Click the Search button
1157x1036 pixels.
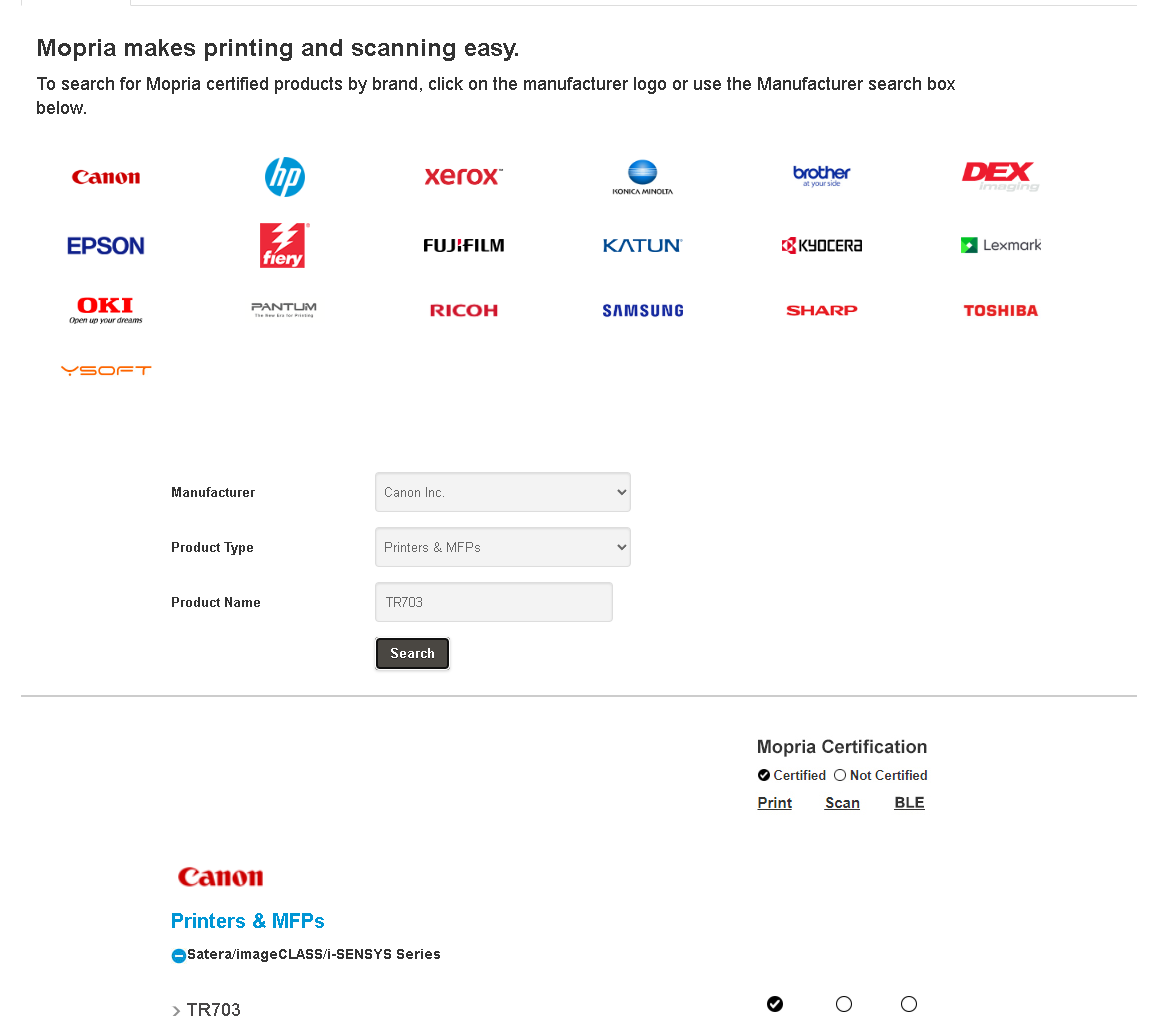click(x=412, y=654)
